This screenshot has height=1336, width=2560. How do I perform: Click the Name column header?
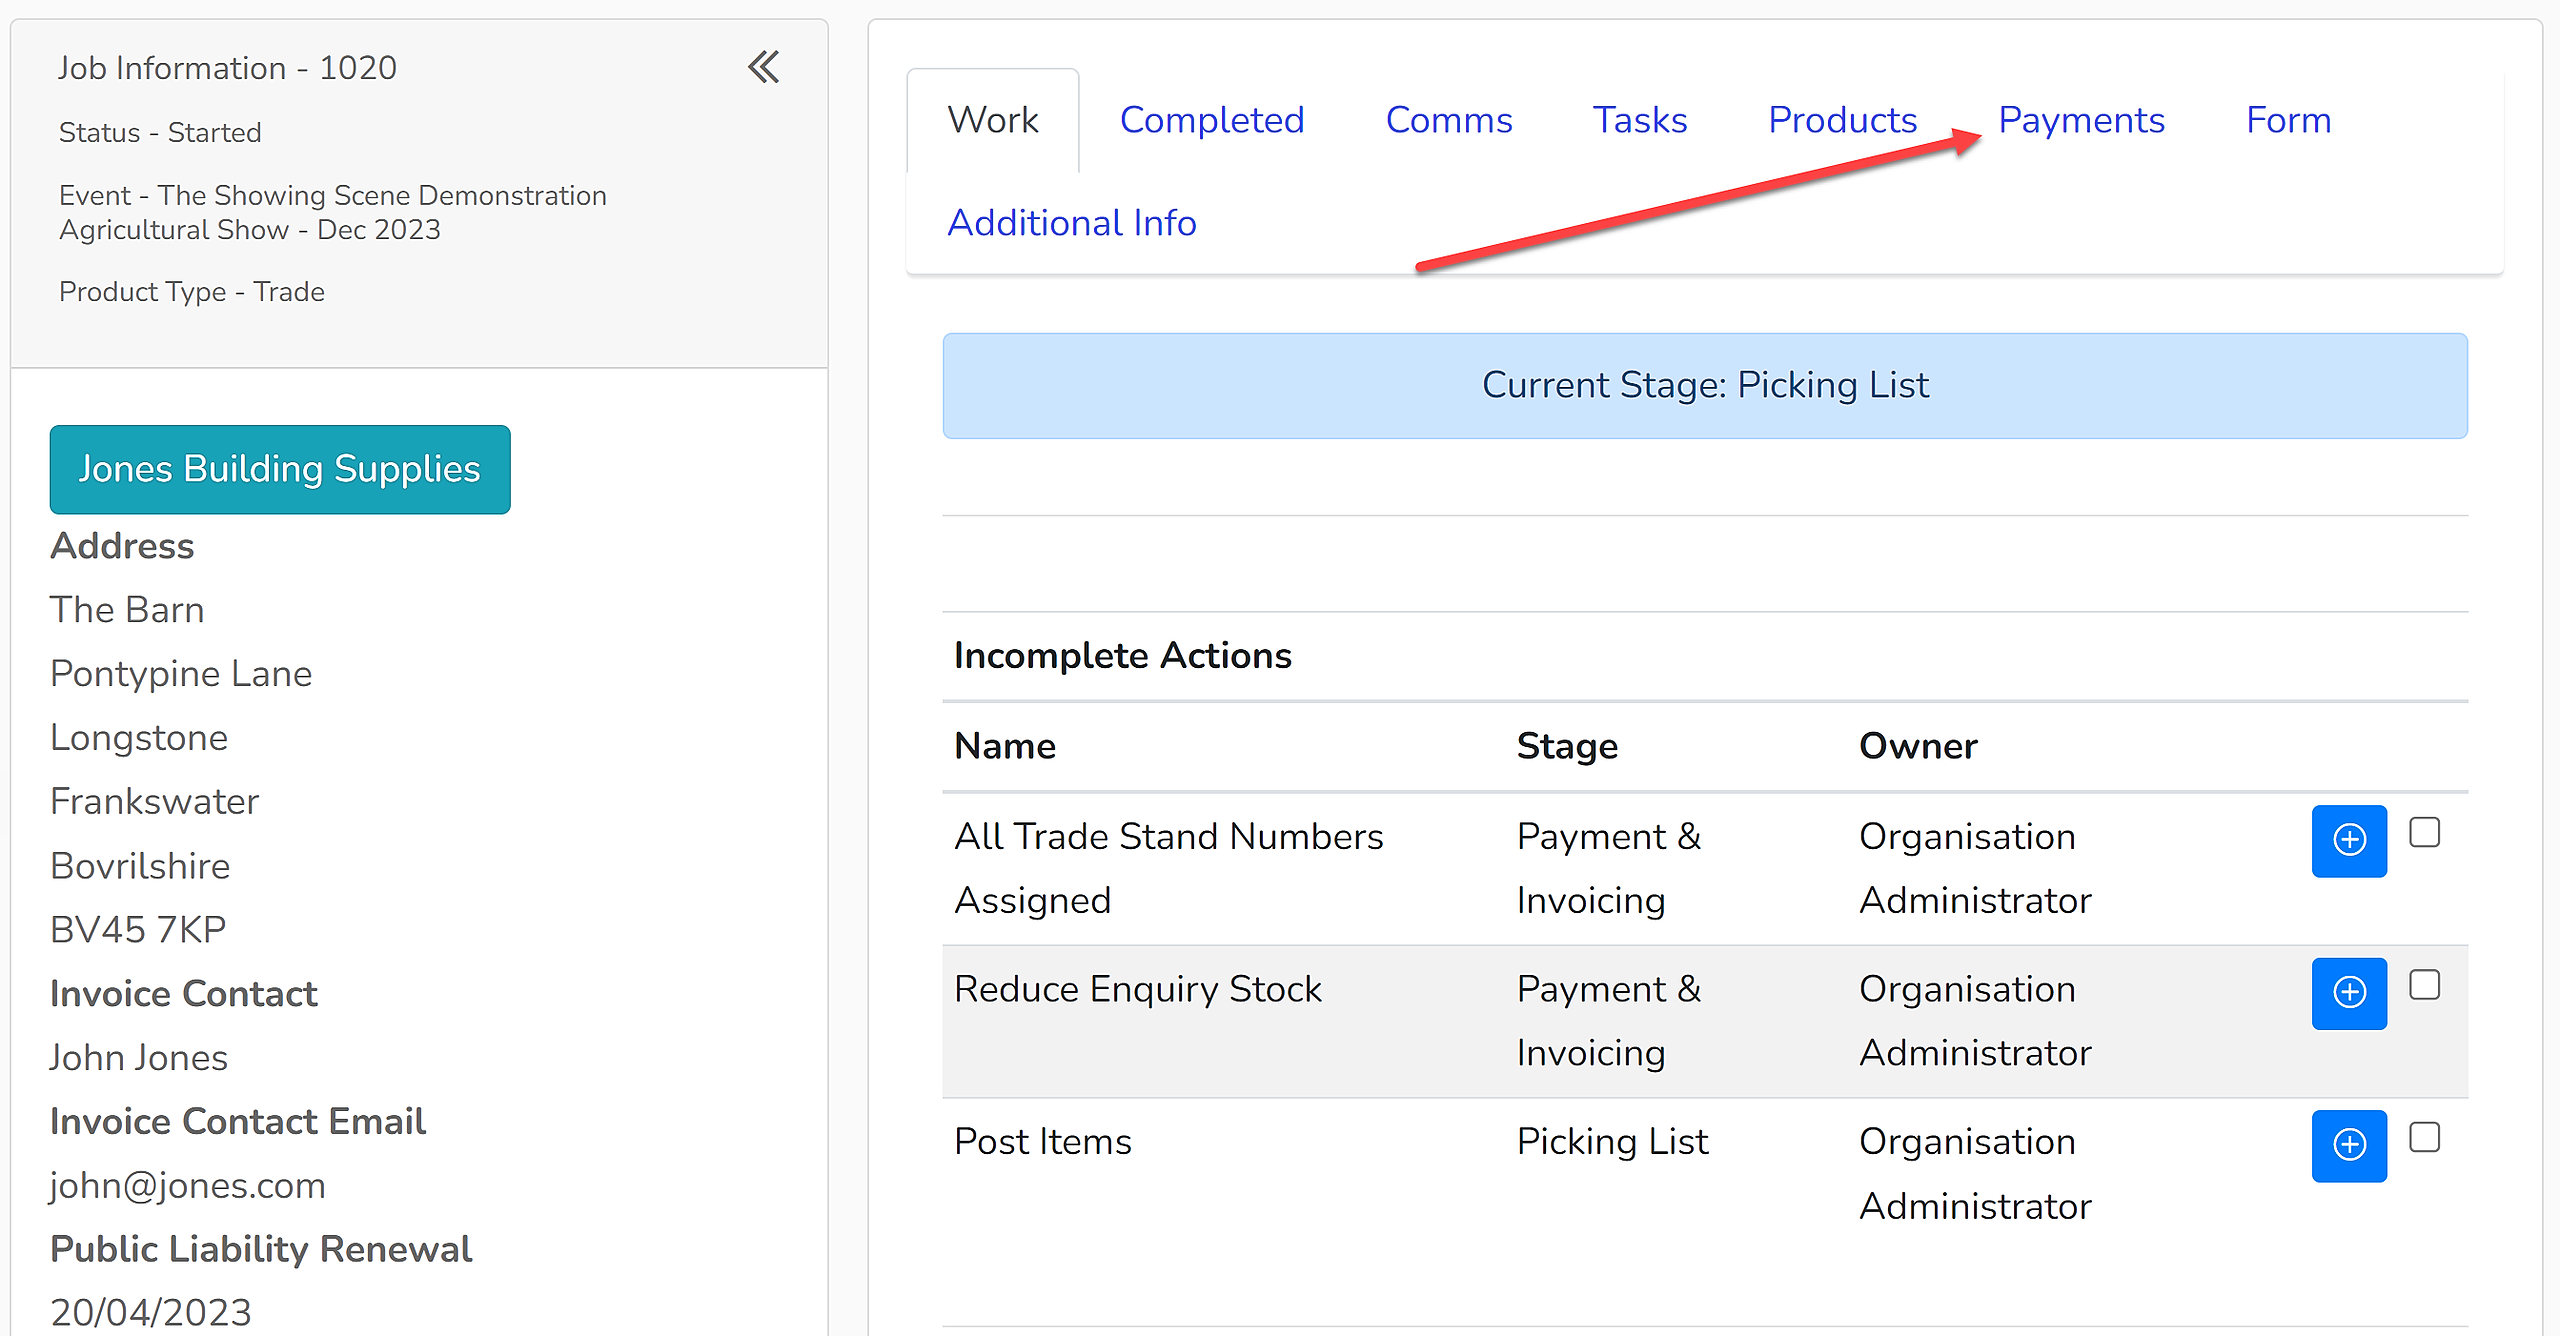[x=1005, y=746]
